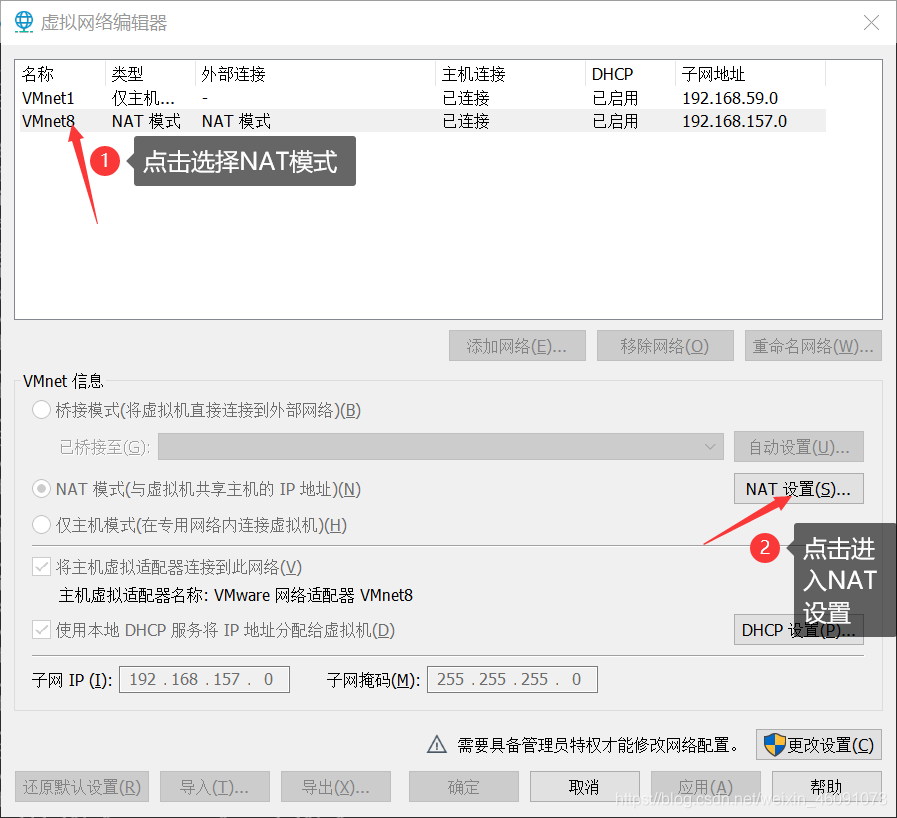
Task: Select NAT mode radio button
Action: point(41,489)
